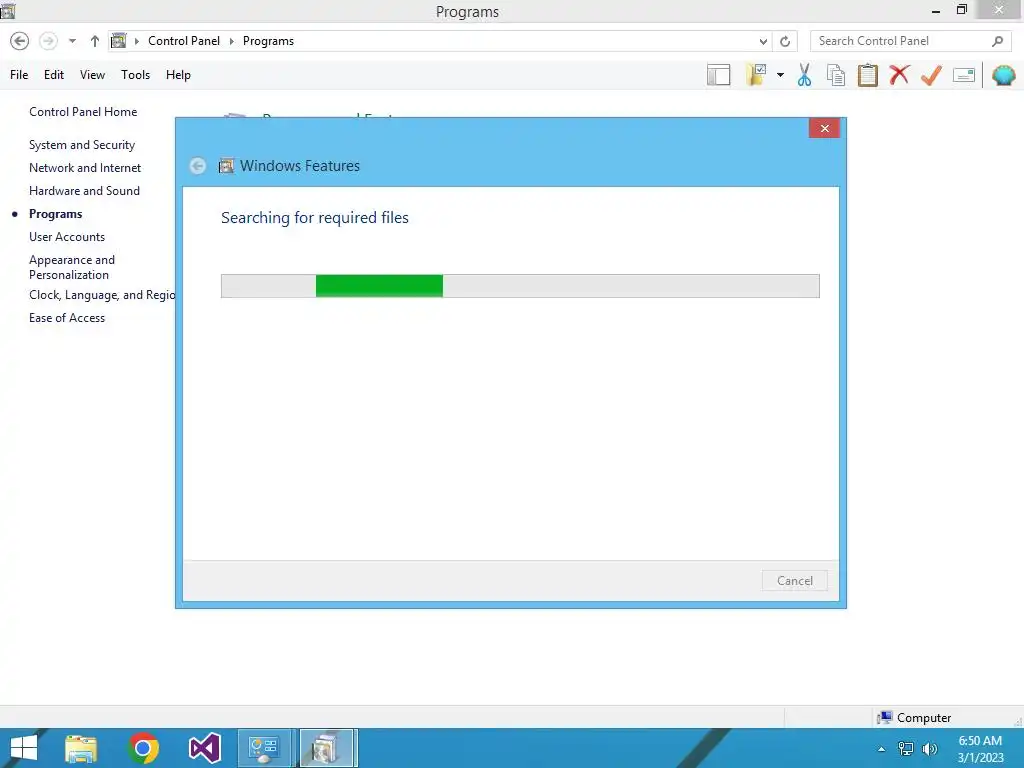Viewport: 1024px width, 768px height.
Task: Click the Paste clipboard icon
Action: pyautogui.click(x=867, y=75)
